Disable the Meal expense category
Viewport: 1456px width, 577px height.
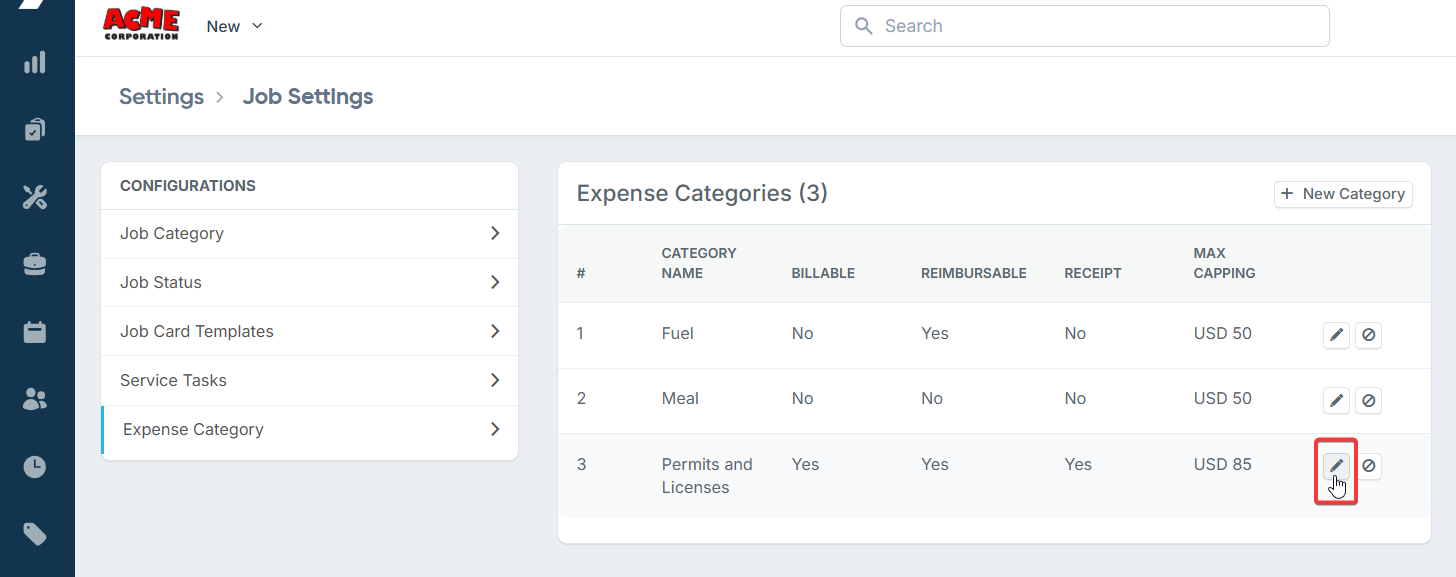pyautogui.click(x=1369, y=401)
